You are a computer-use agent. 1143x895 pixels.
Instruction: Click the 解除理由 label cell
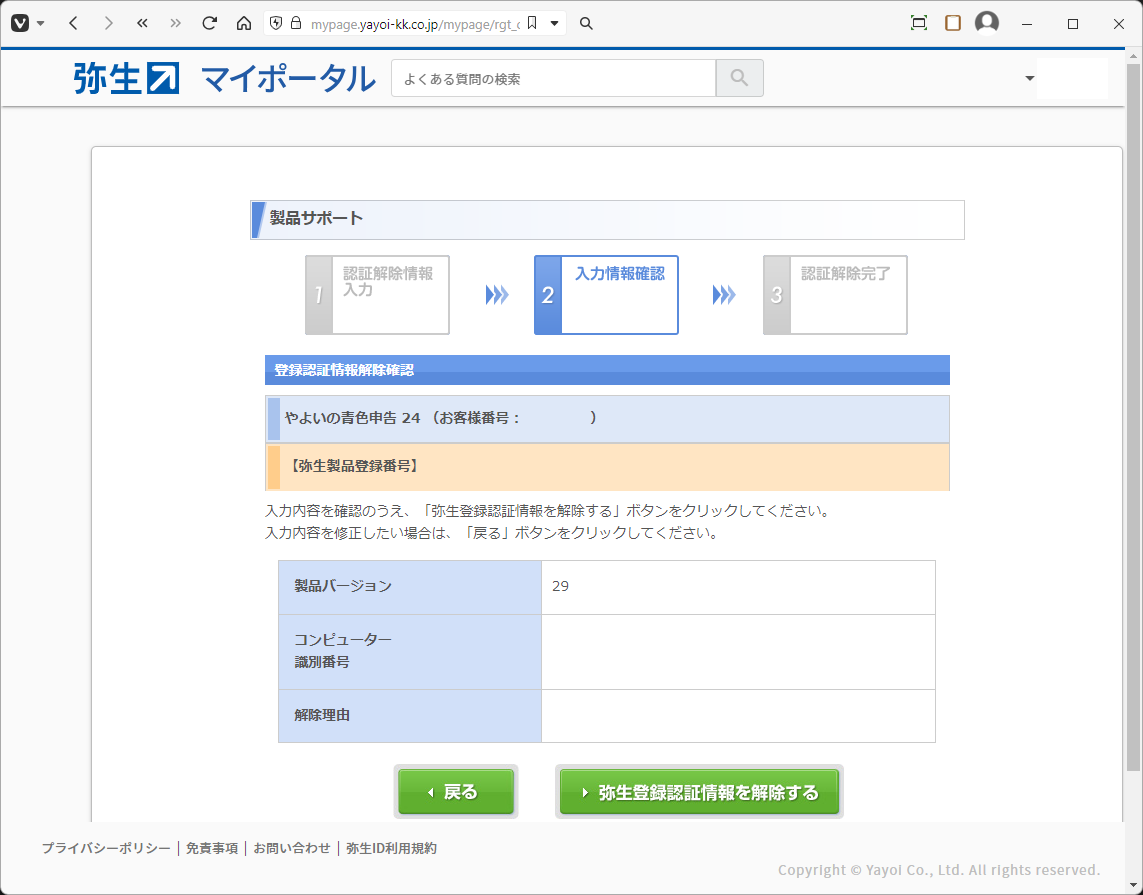[x=410, y=715]
